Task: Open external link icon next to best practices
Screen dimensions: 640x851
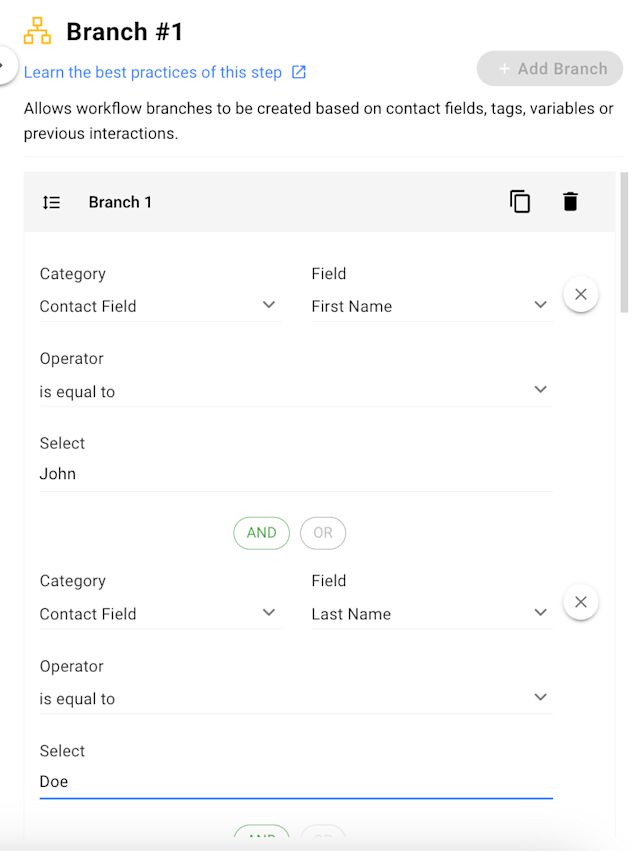Action: (299, 72)
